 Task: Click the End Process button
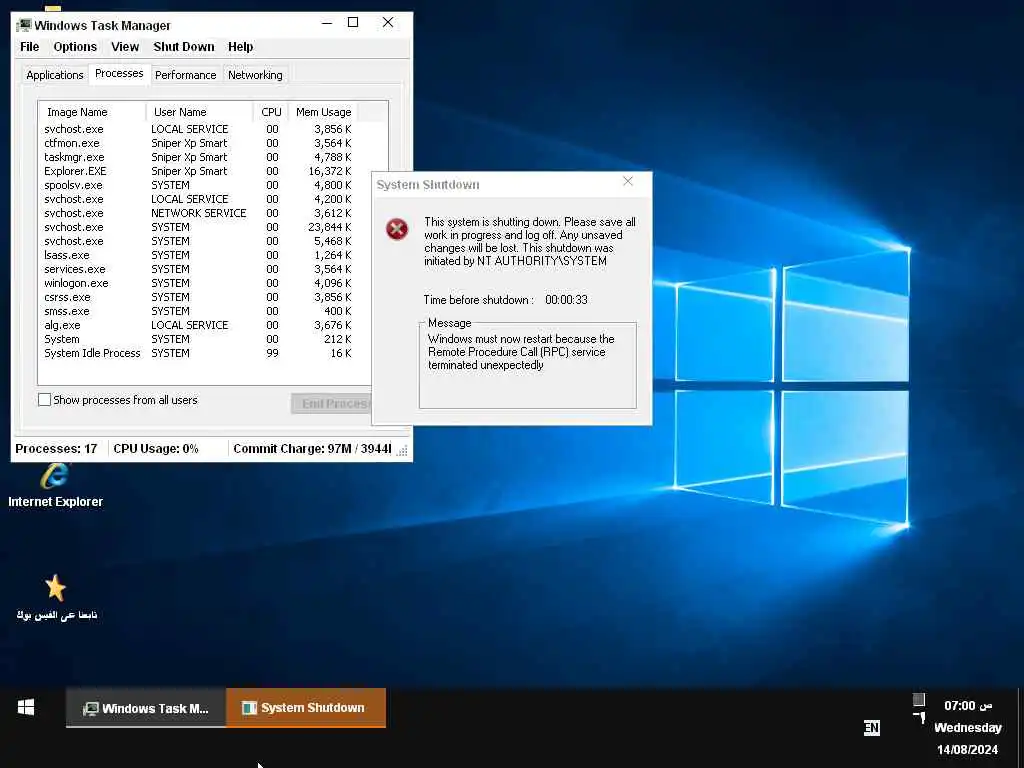331,404
